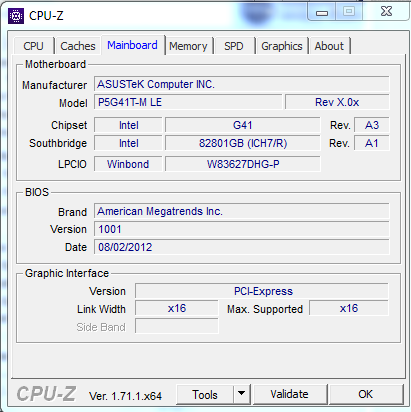Click the Ver. 1.71.1.x64 text
The height and width of the screenshot is (412, 411).
(x=125, y=396)
